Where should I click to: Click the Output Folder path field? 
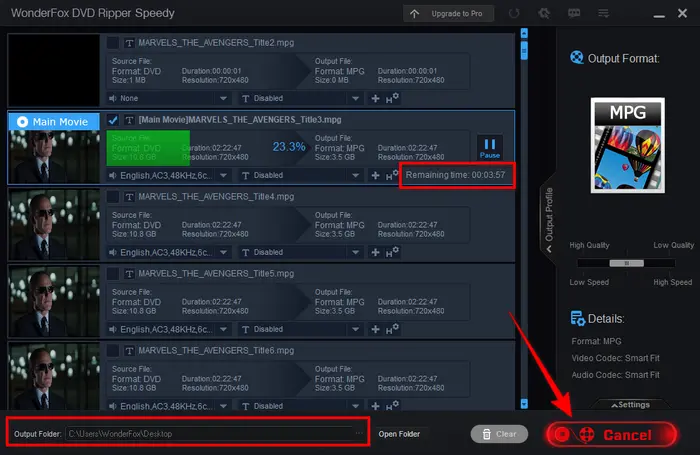[210, 434]
